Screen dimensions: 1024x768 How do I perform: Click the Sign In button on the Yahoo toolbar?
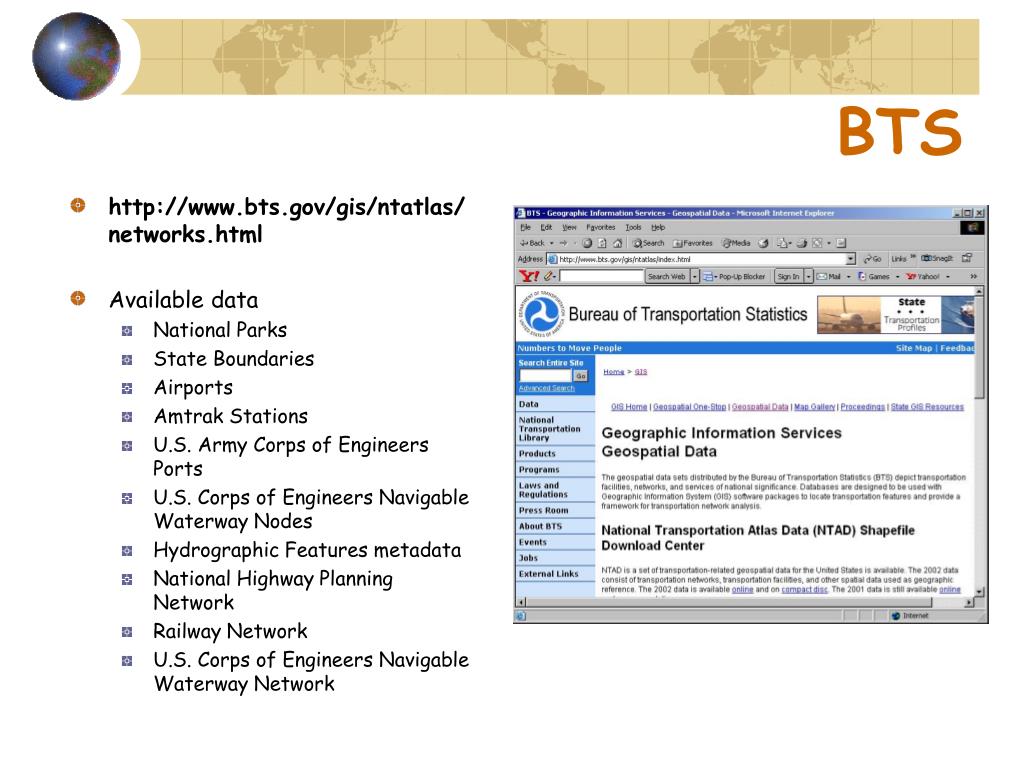(x=788, y=276)
